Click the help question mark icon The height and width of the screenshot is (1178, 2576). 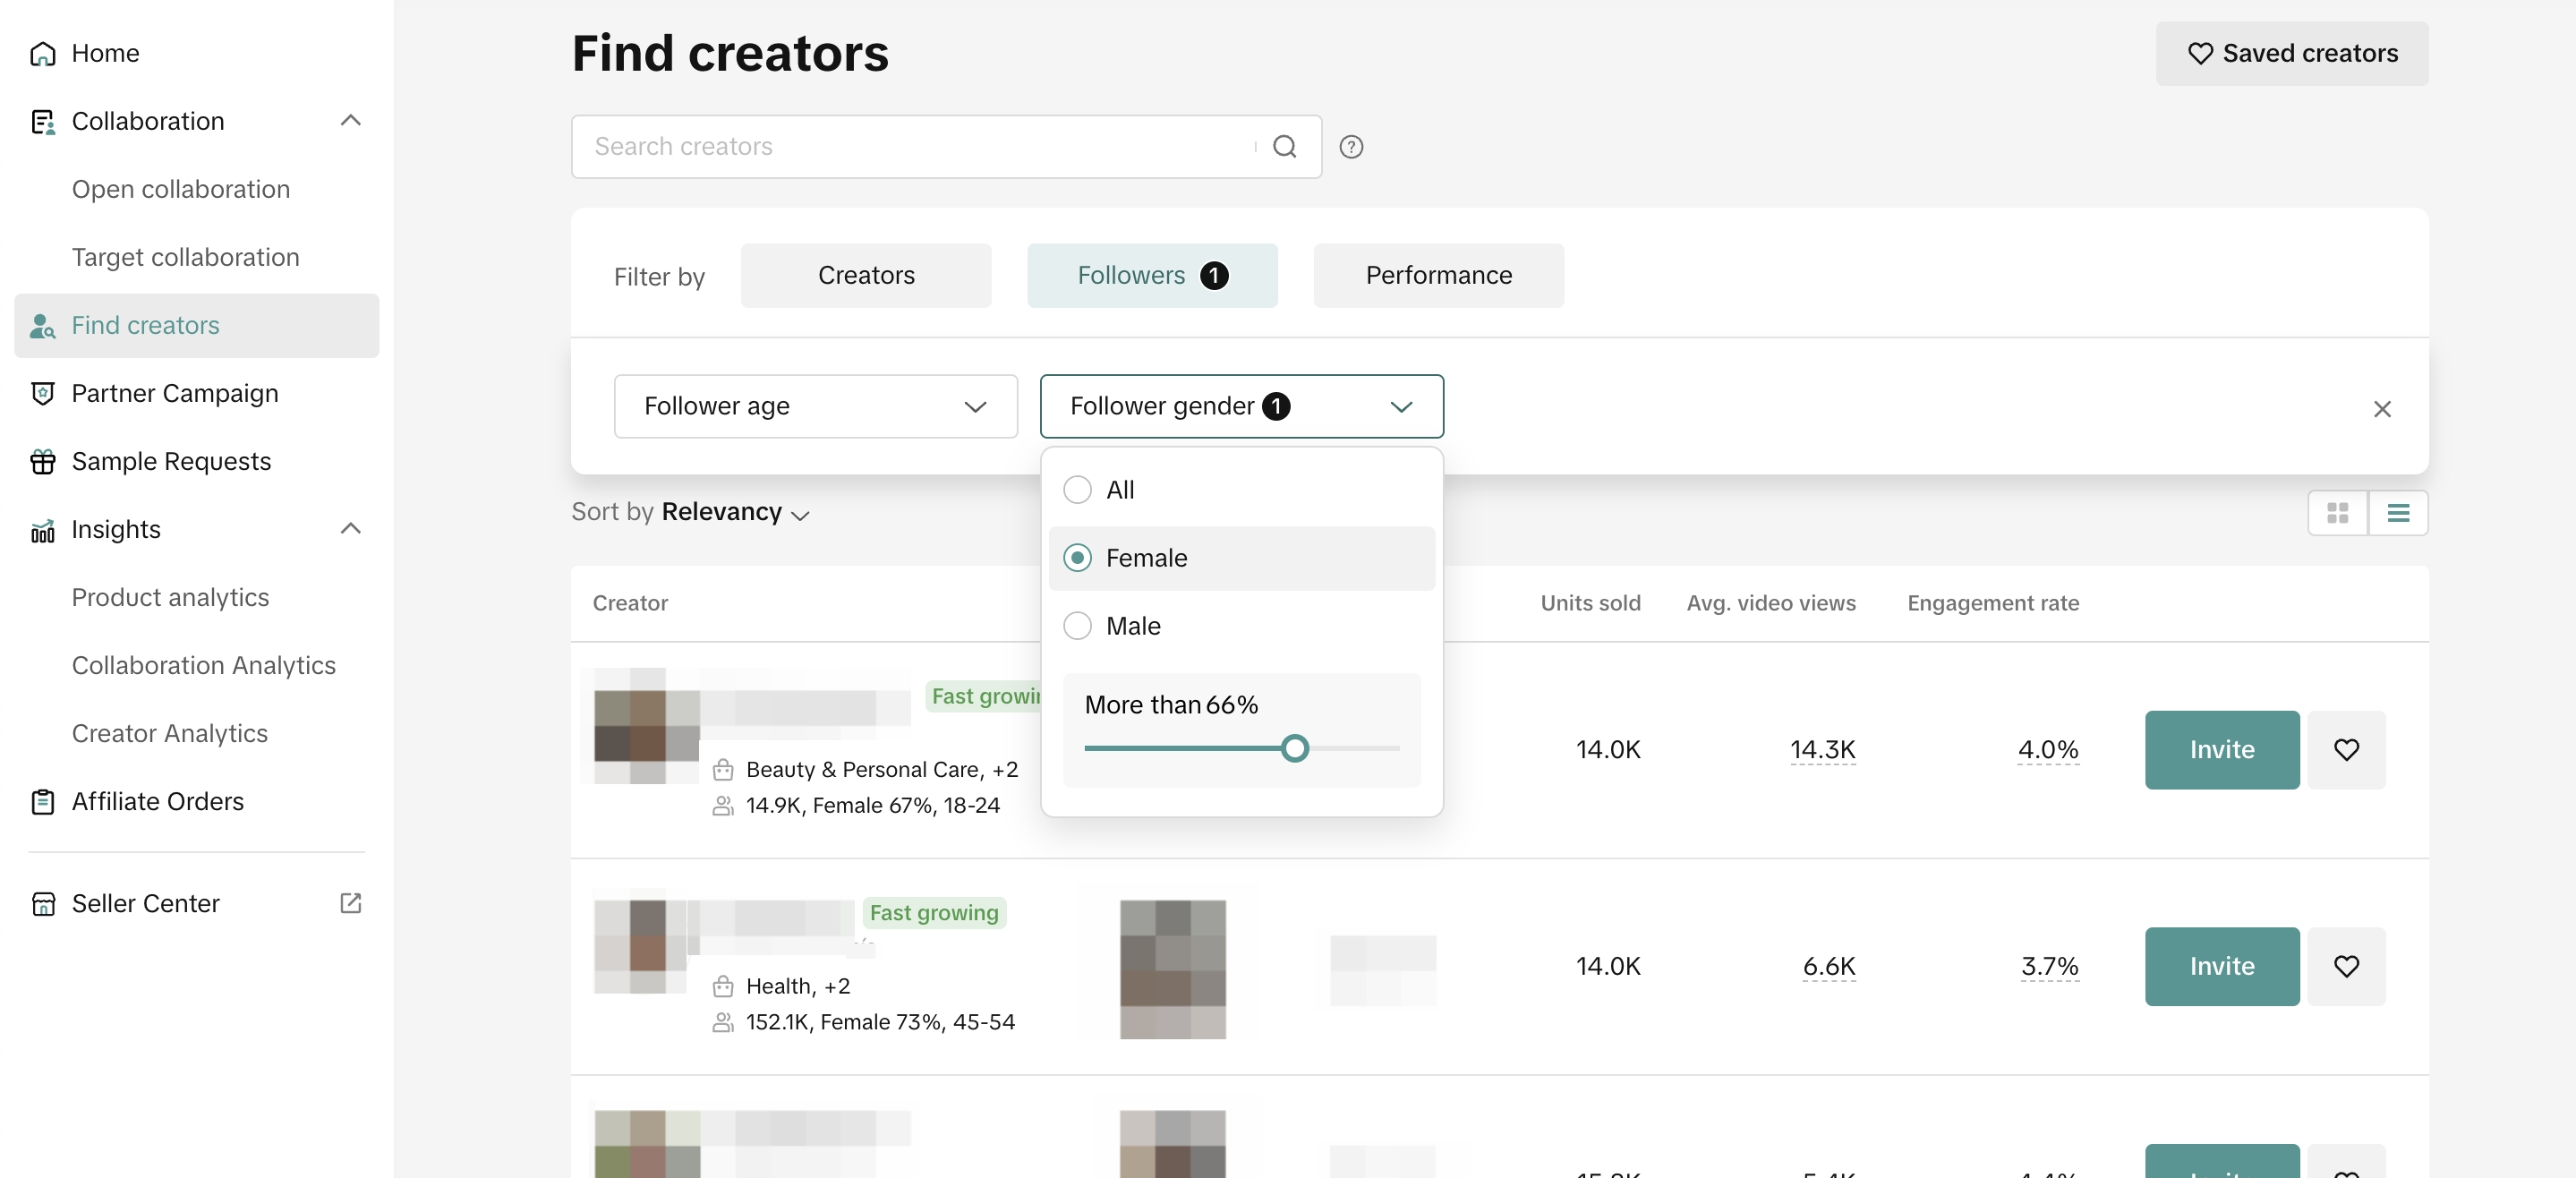pyautogui.click(x=1351, y=147)
